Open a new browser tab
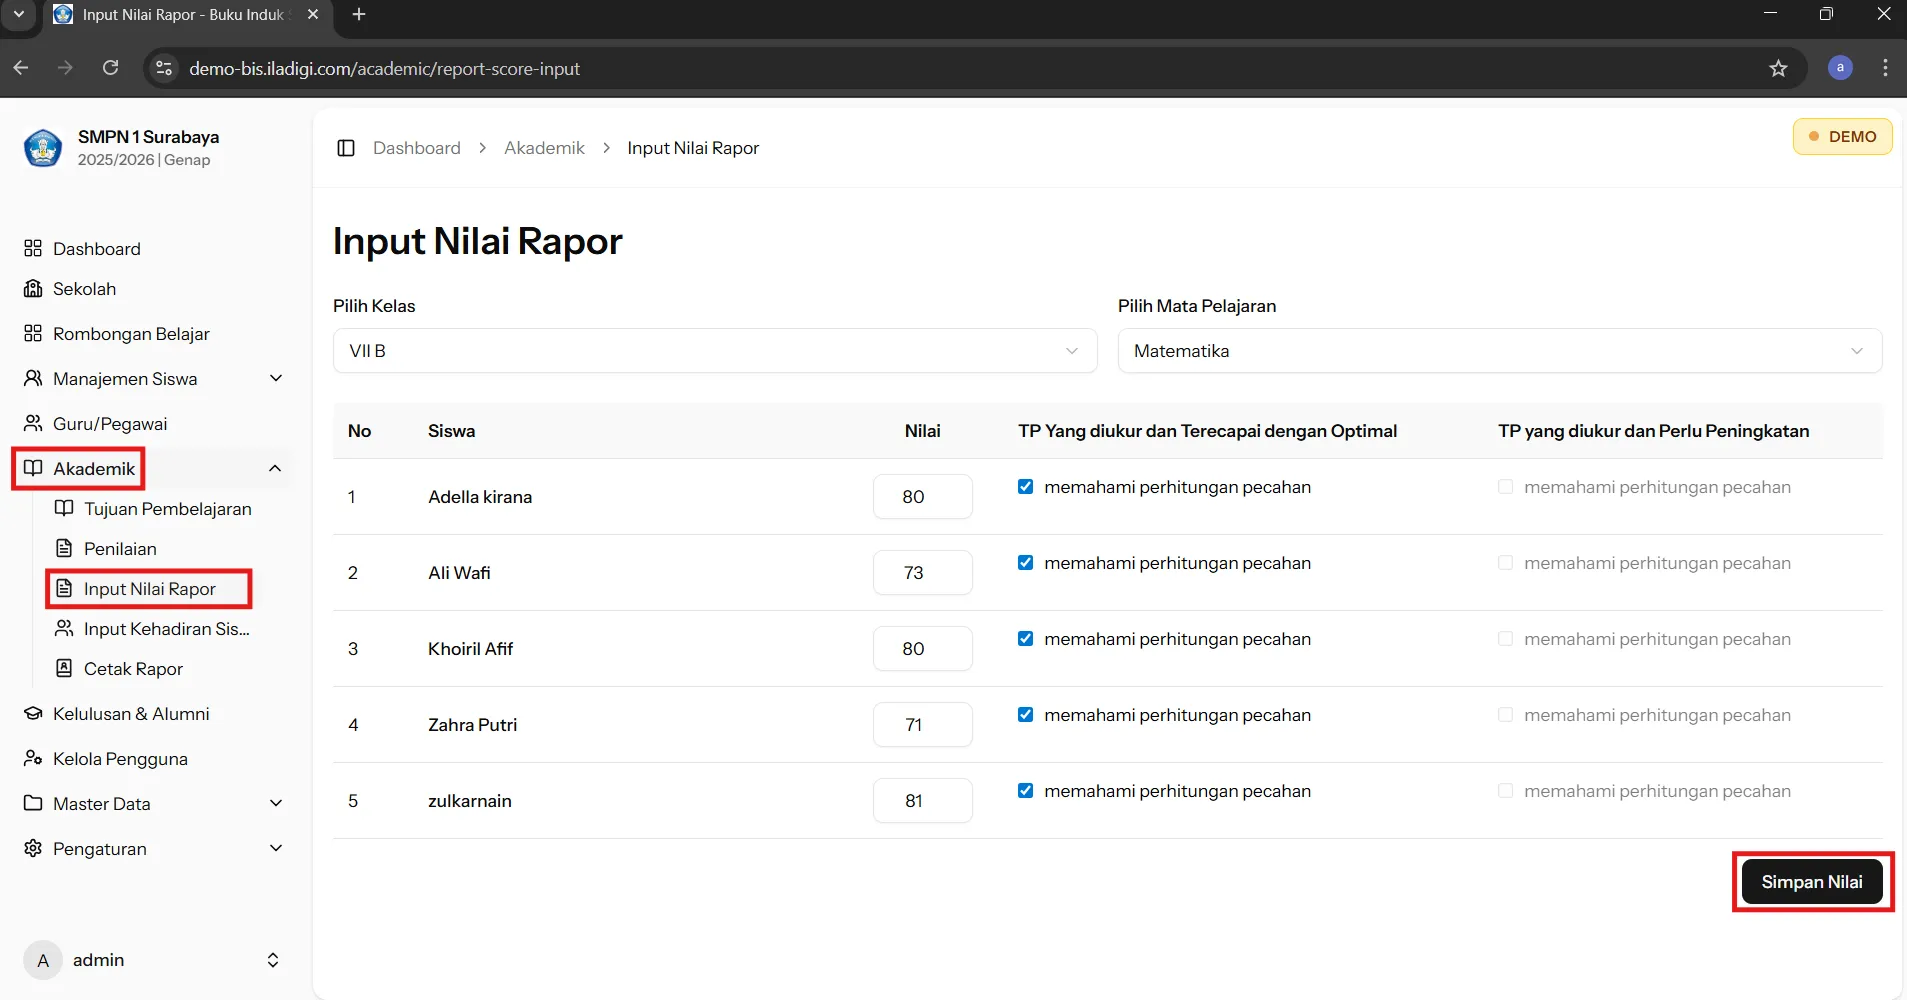 pos(359,14)
